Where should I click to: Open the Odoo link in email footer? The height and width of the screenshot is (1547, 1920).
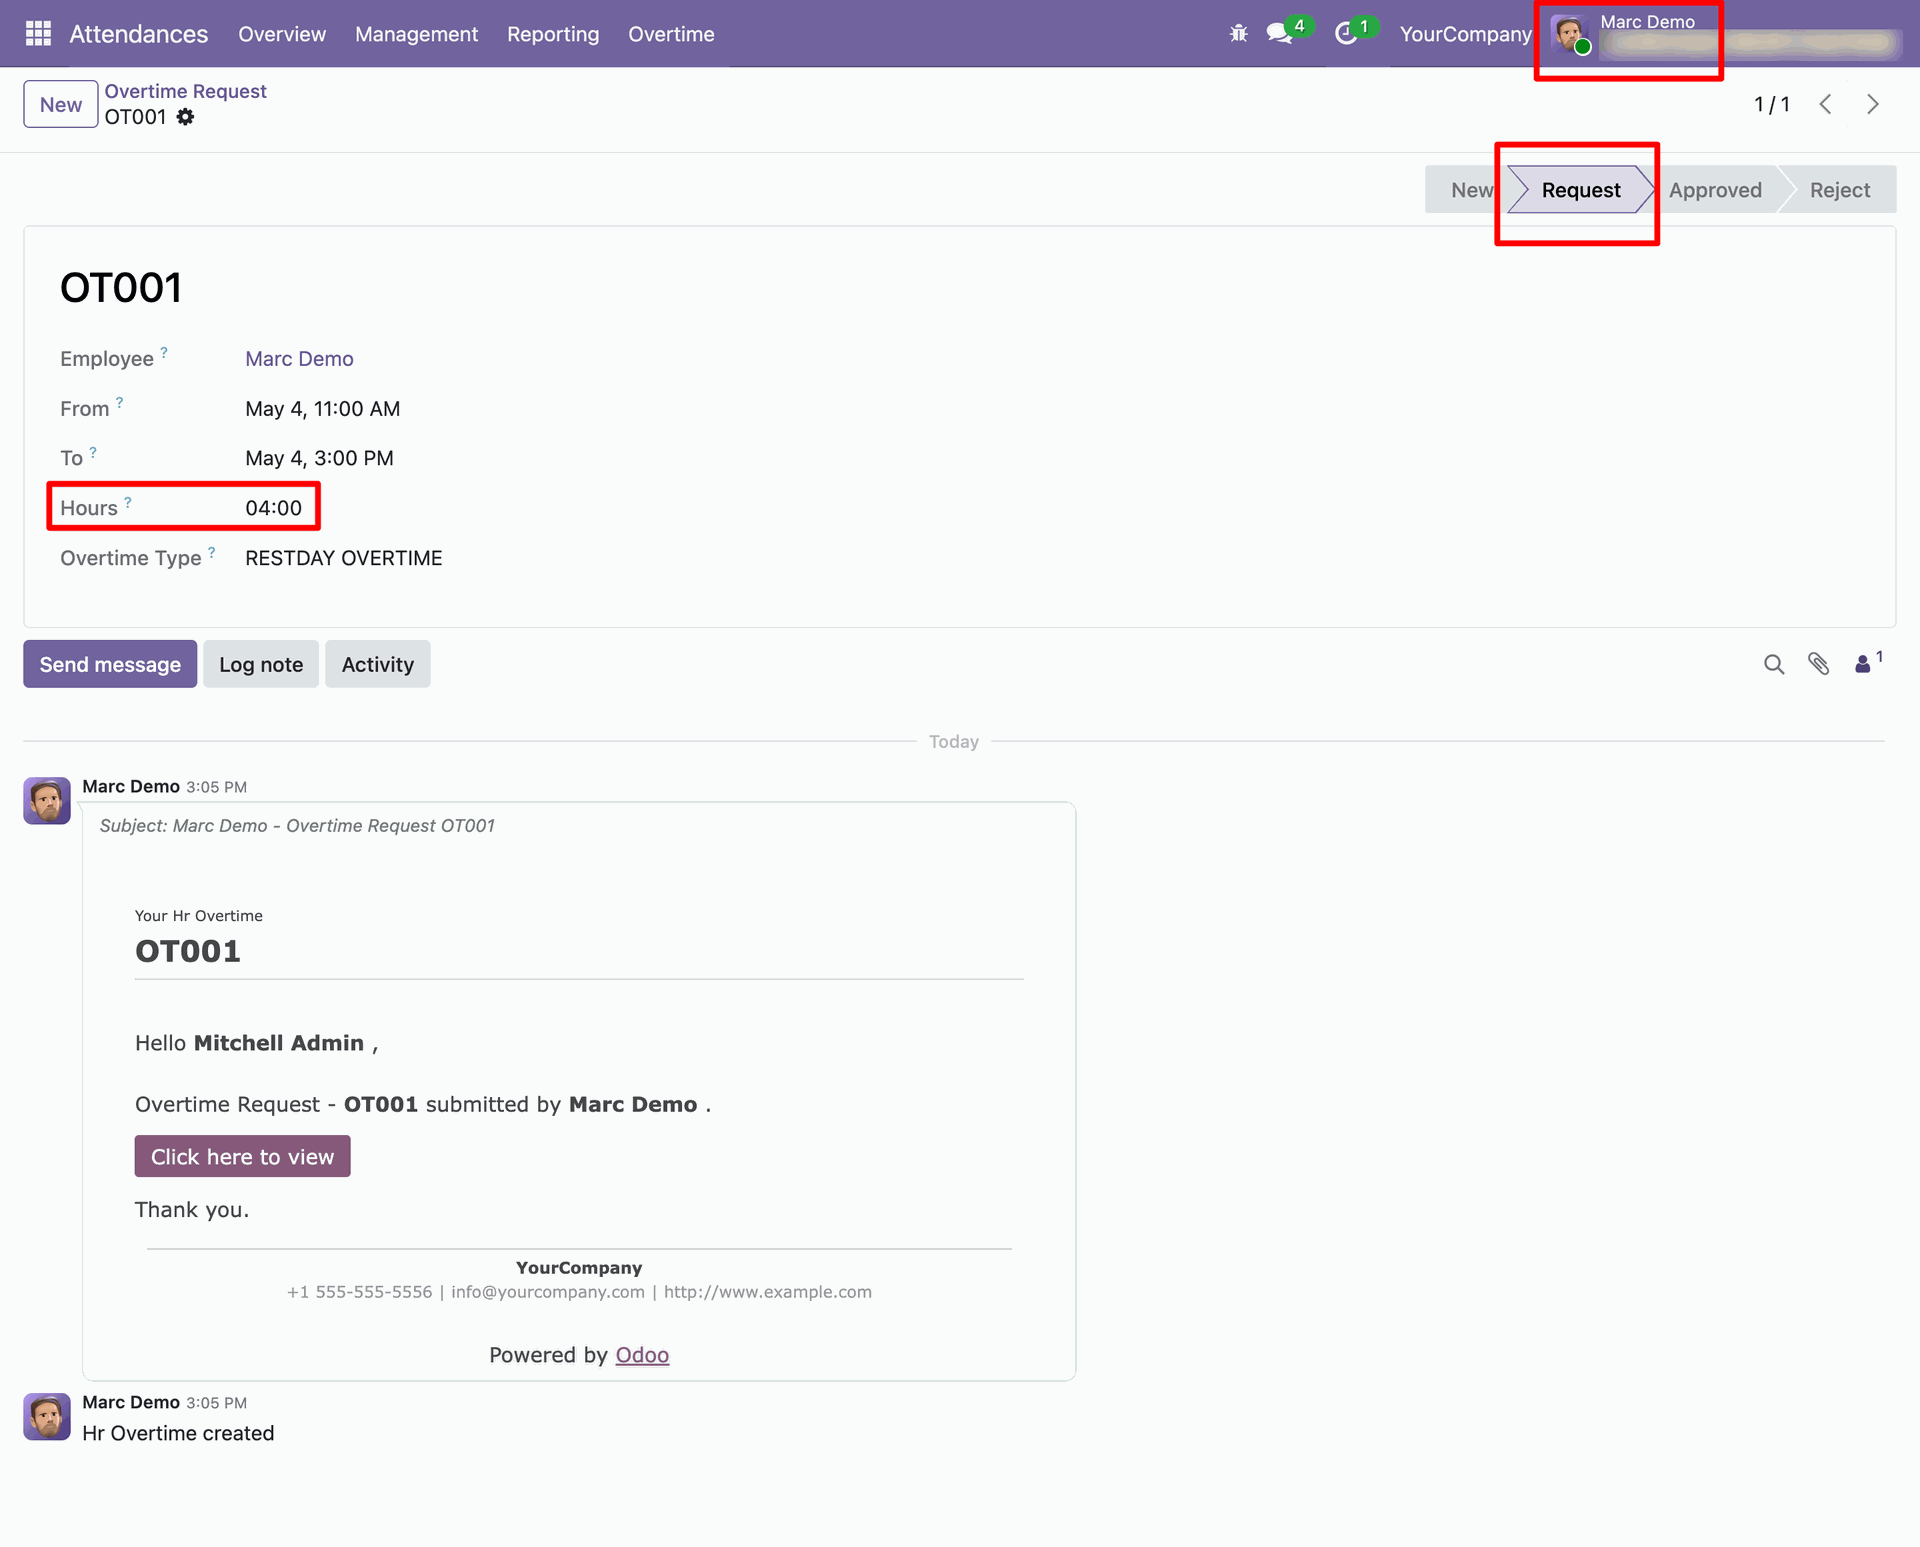642,1355
